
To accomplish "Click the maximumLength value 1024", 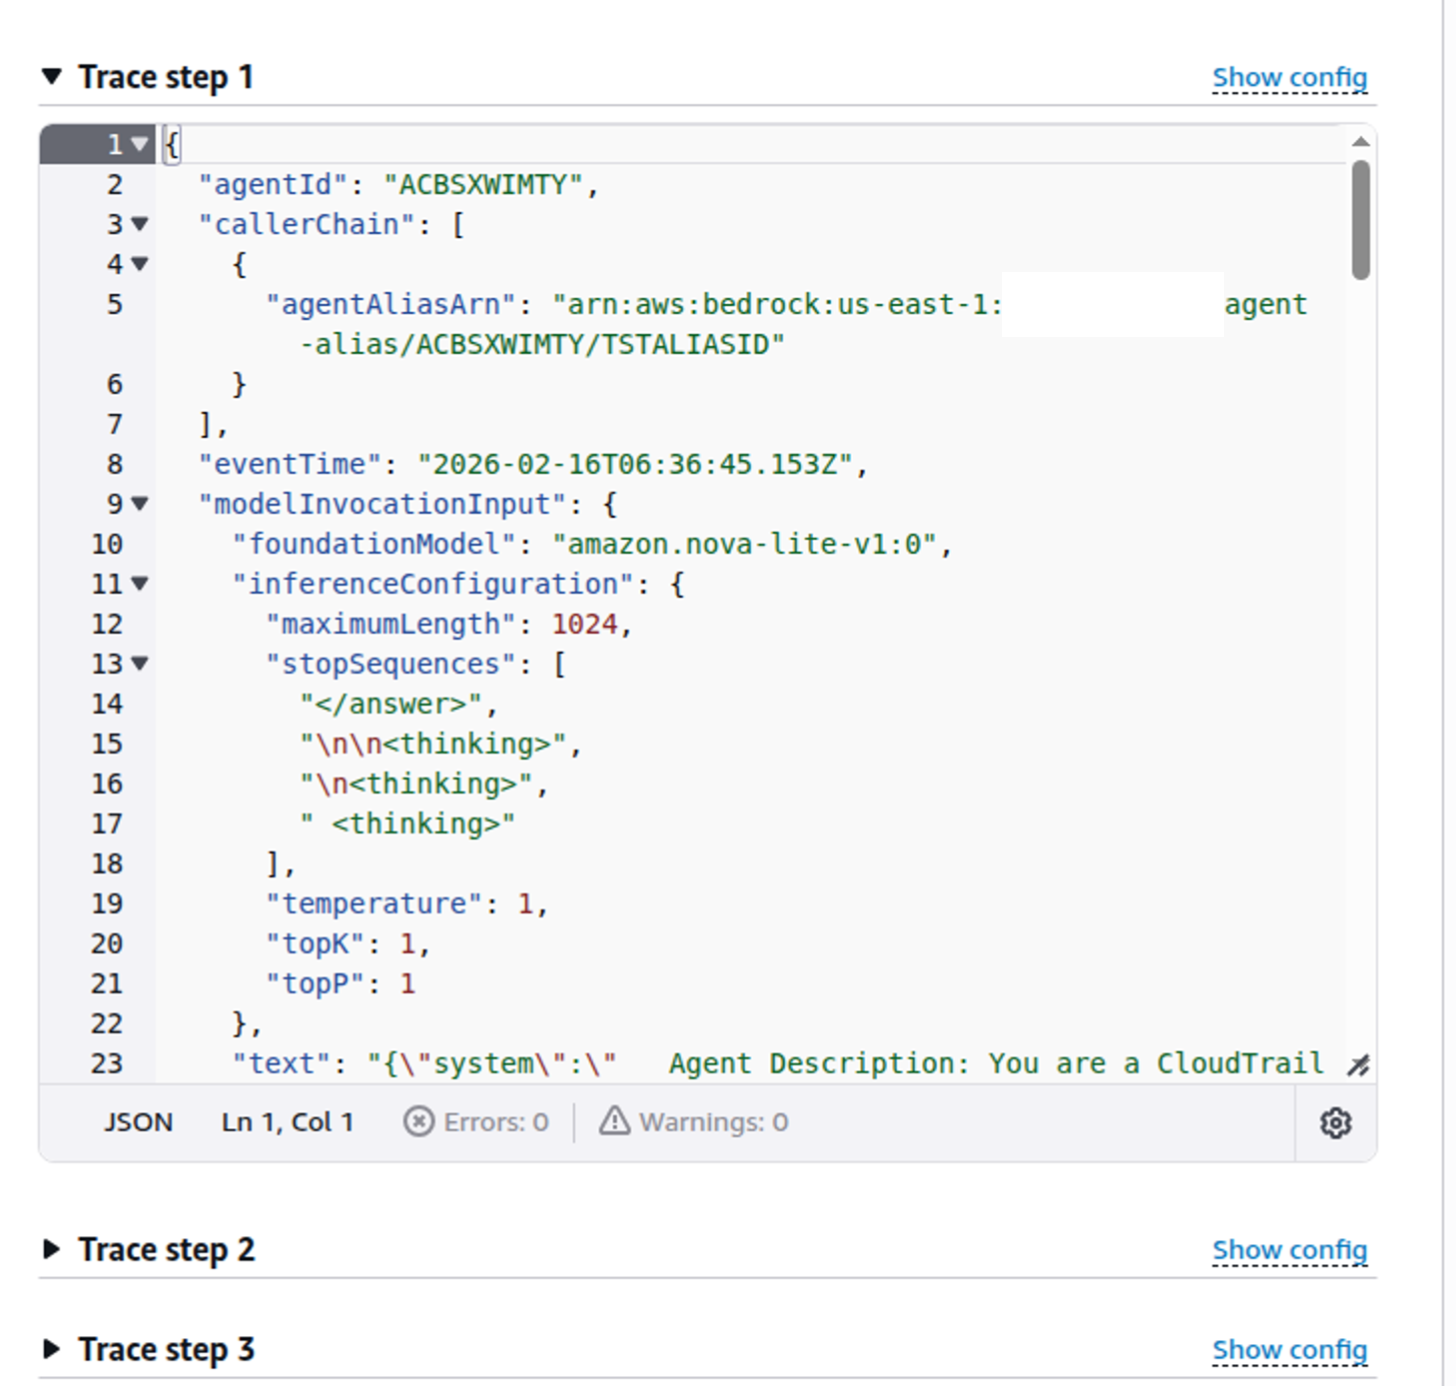I will [585, 625].
